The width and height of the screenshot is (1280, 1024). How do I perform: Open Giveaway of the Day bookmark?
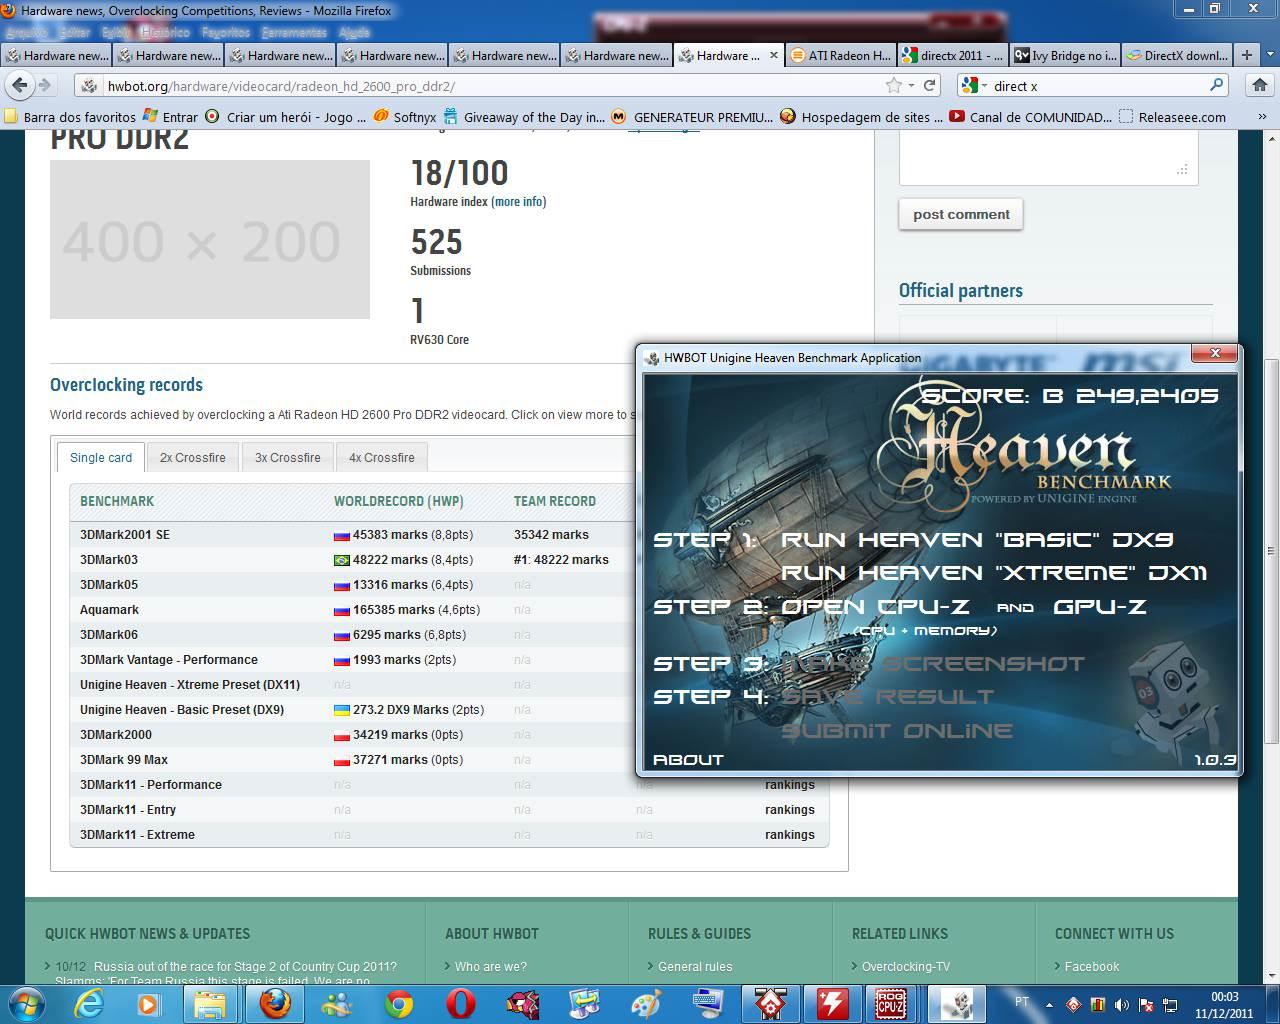pos(524,117)
